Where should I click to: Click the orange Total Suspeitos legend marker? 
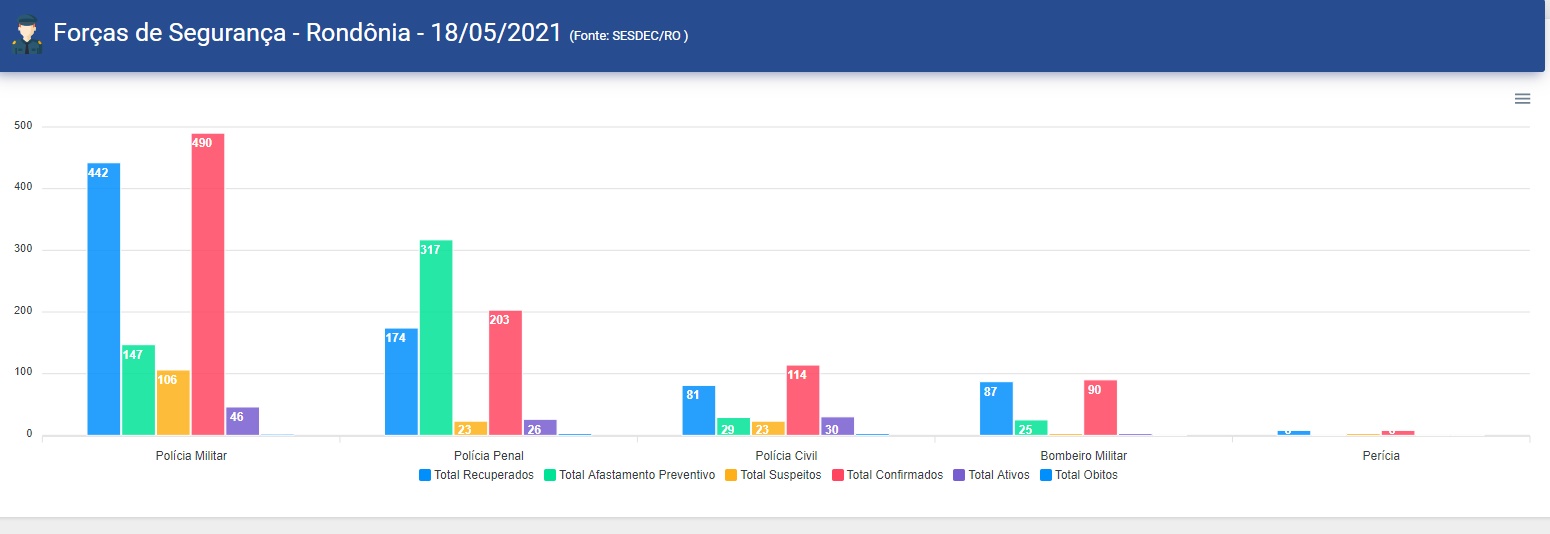point(731,476)
